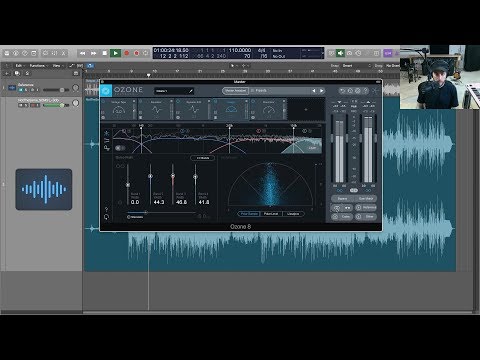Open Ozone undo history icon

click(350, 91)
